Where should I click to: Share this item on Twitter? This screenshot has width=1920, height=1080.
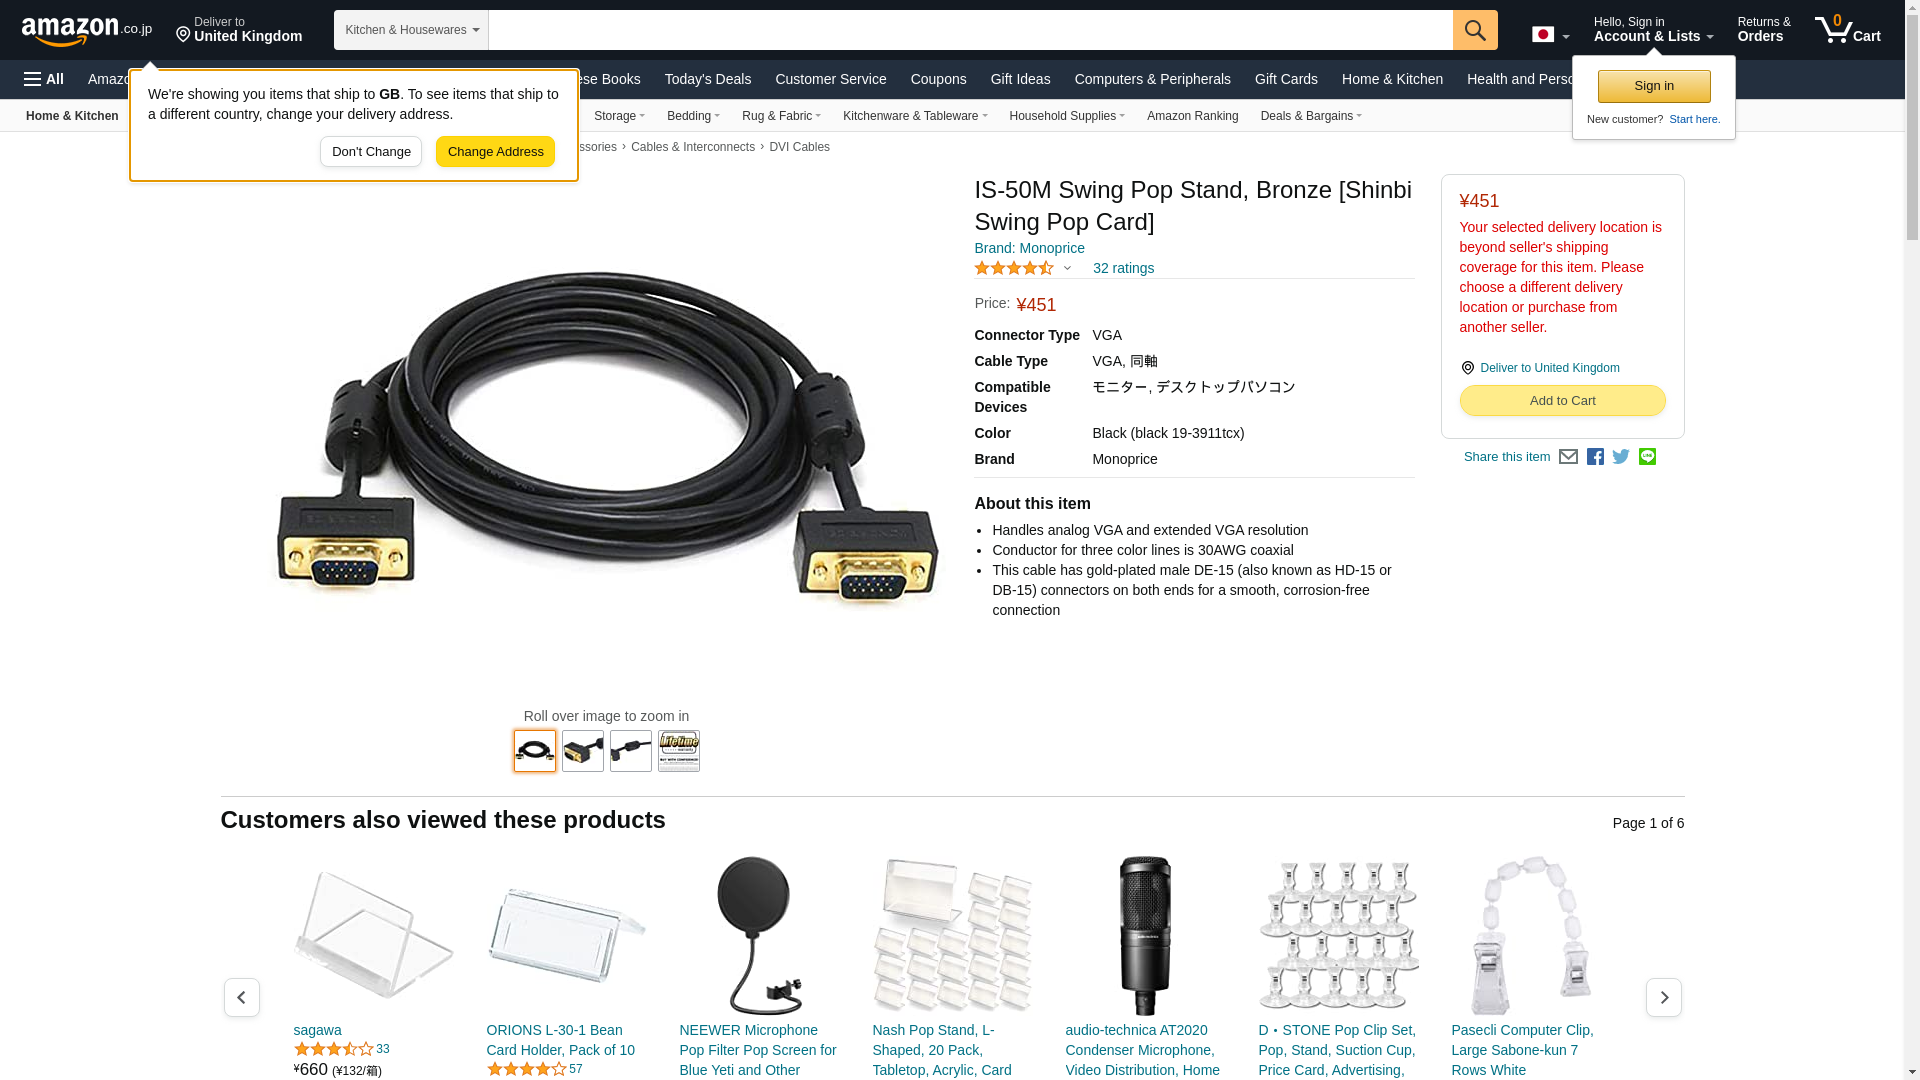[x=1621, y=457]
